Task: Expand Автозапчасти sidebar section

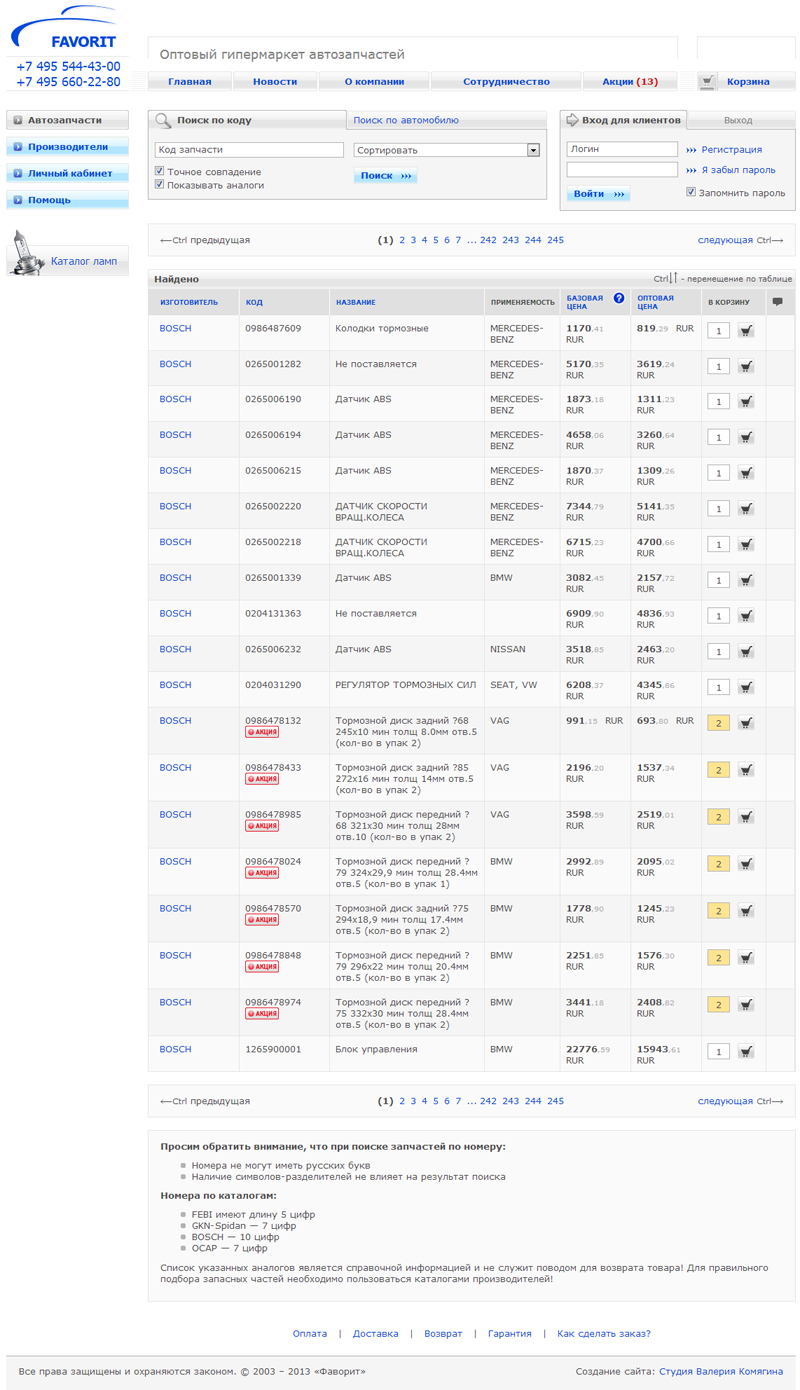Action: [x=67, y=120]
